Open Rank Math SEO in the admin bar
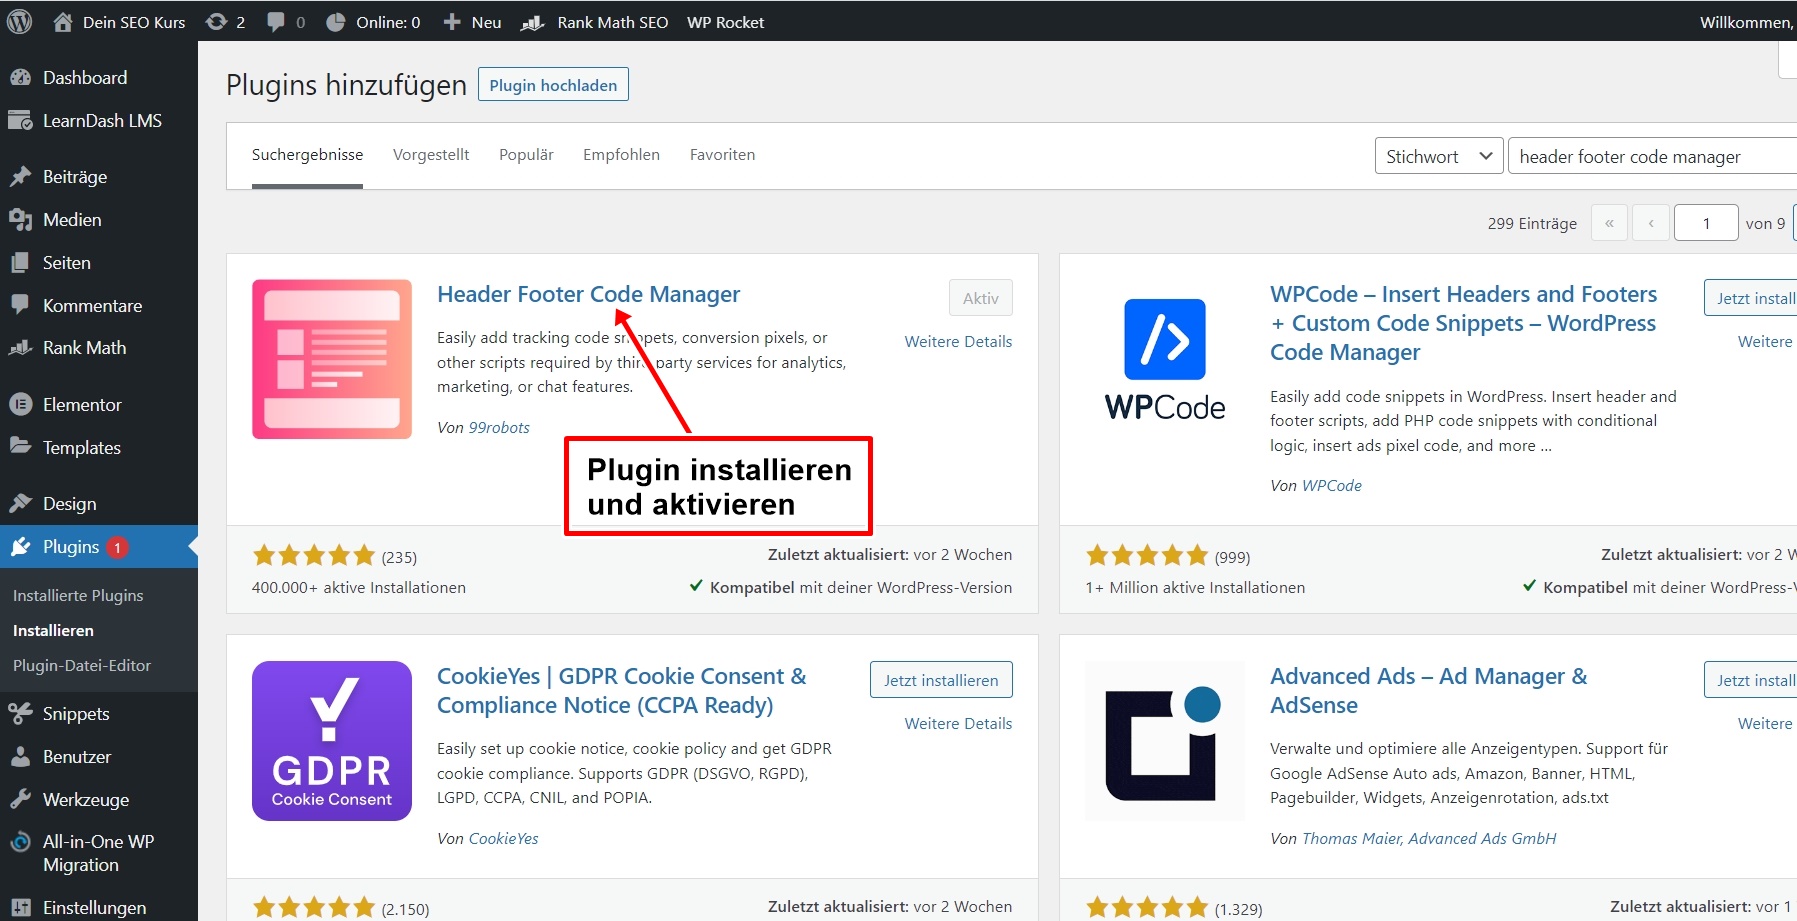Image resolution: width=1797 pixels, height=921 pixels. point(595,22)
